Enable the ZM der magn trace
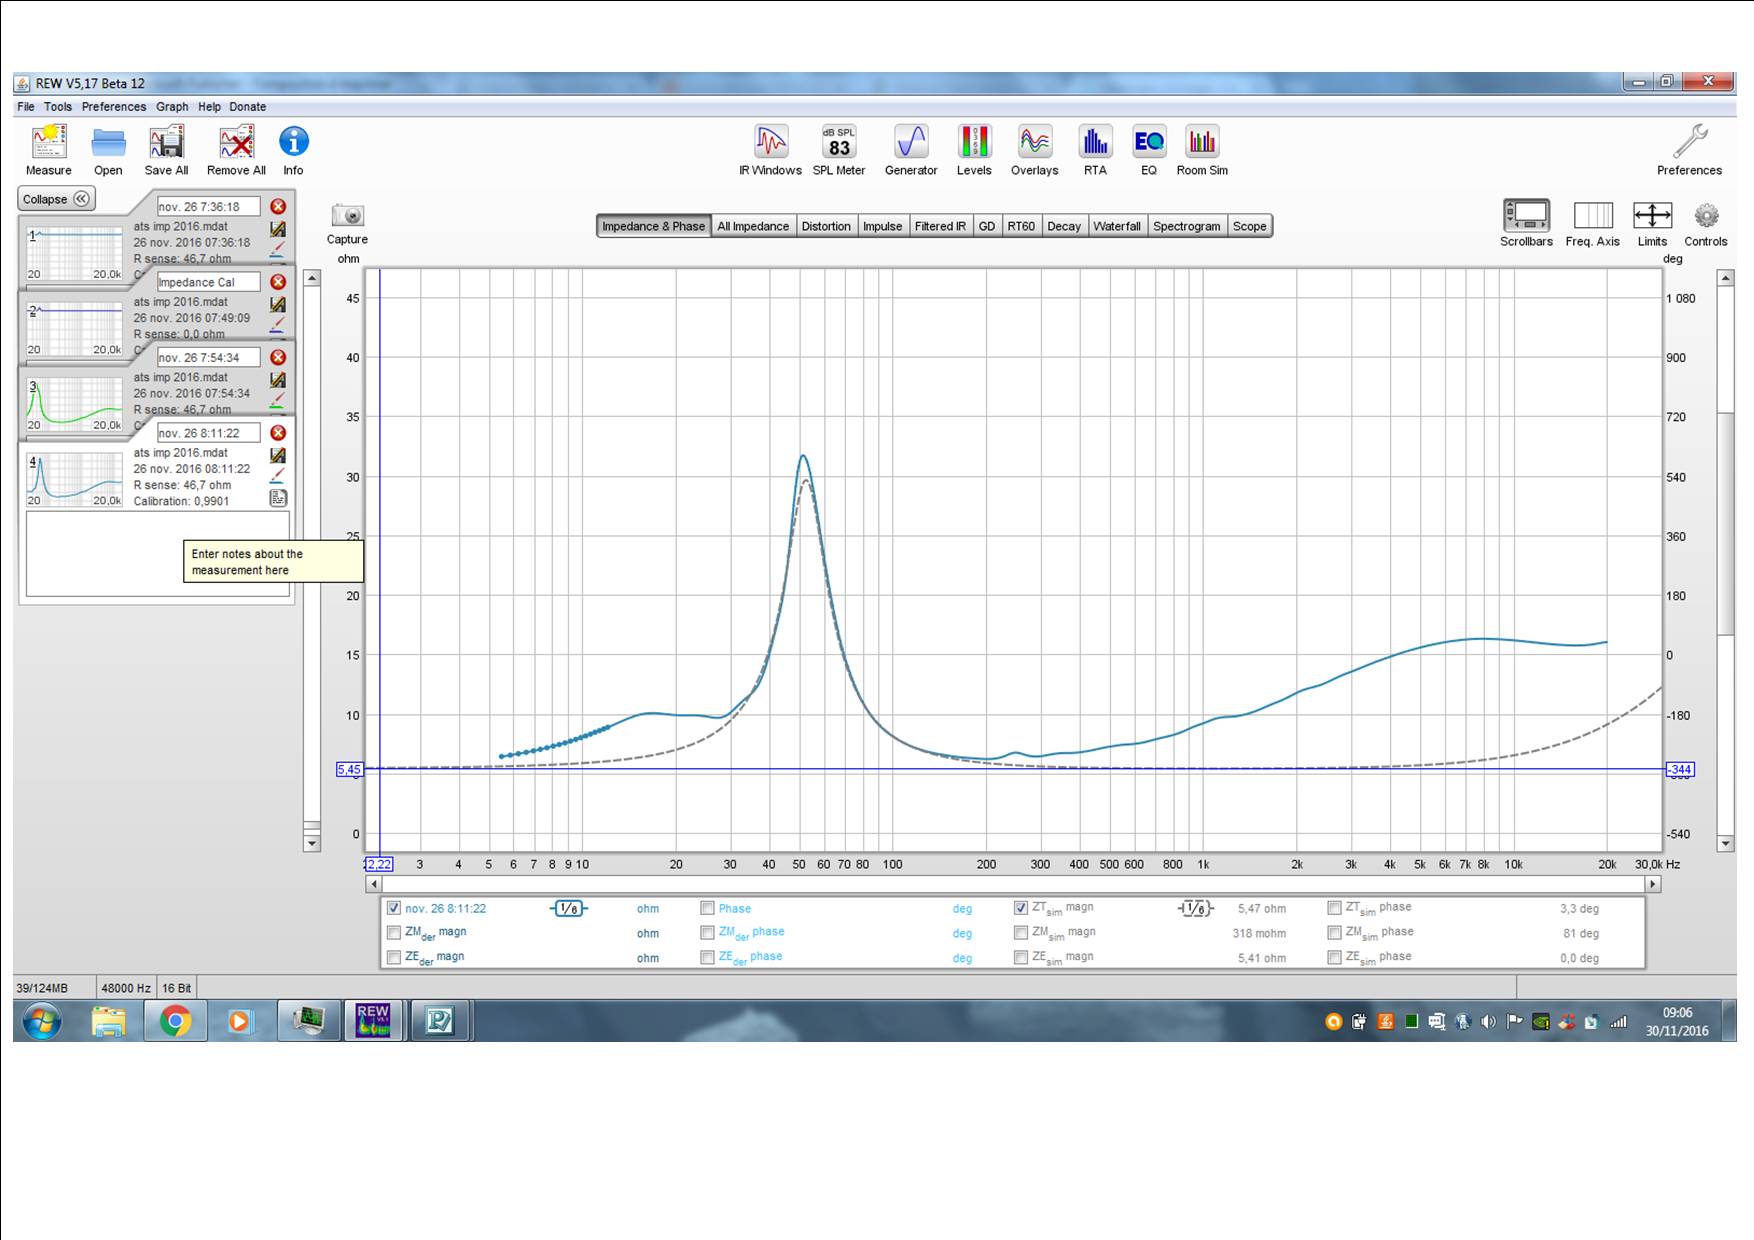 click(394, 932)
